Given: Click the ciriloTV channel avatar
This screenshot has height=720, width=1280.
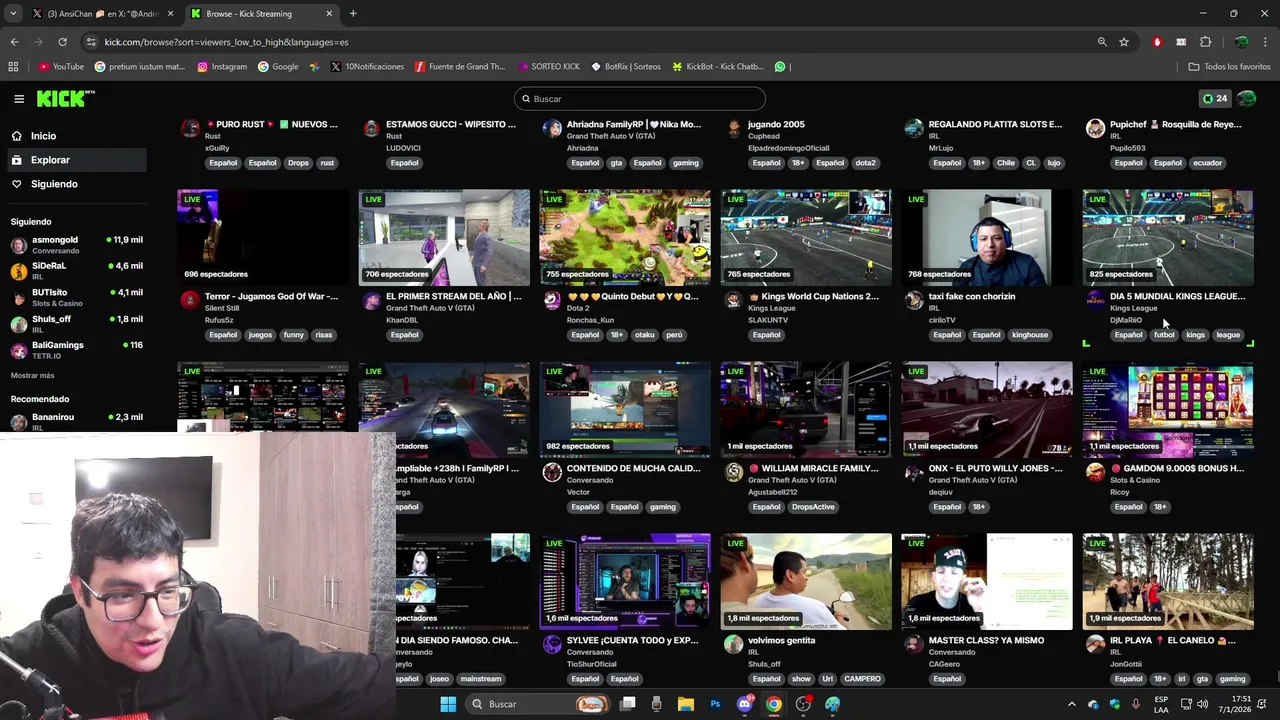Looking at the screenshot, I should (914, 300).
